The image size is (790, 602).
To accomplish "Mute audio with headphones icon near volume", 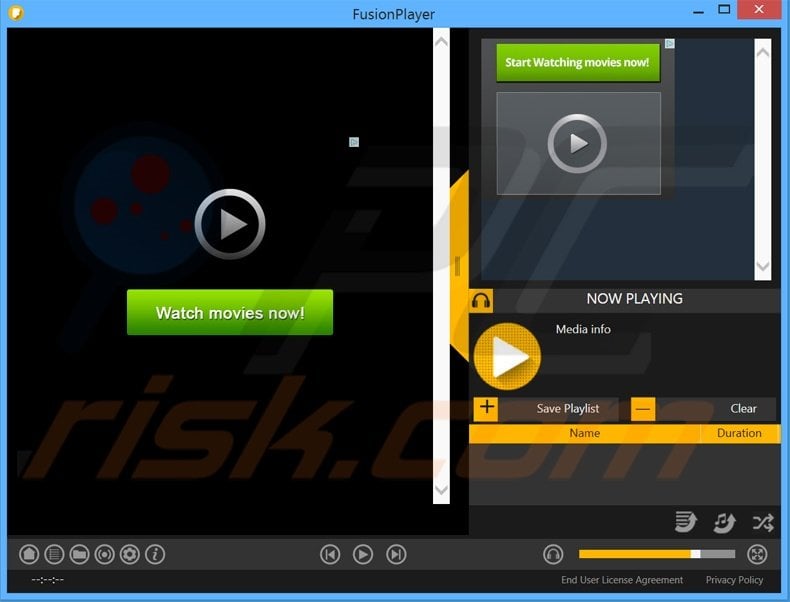I will pos(553,554).
